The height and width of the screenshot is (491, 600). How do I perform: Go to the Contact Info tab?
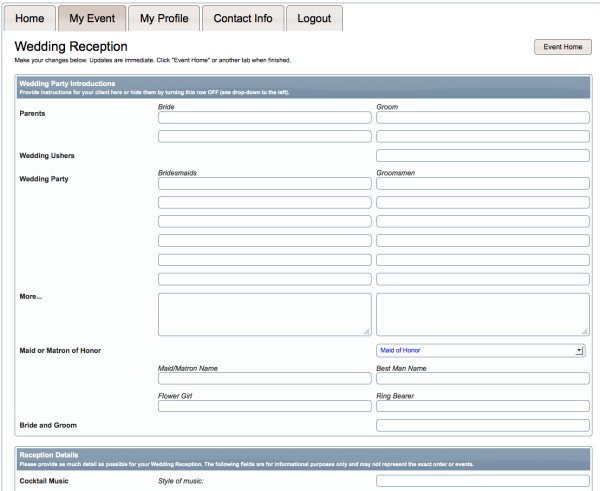coord(241,19)
